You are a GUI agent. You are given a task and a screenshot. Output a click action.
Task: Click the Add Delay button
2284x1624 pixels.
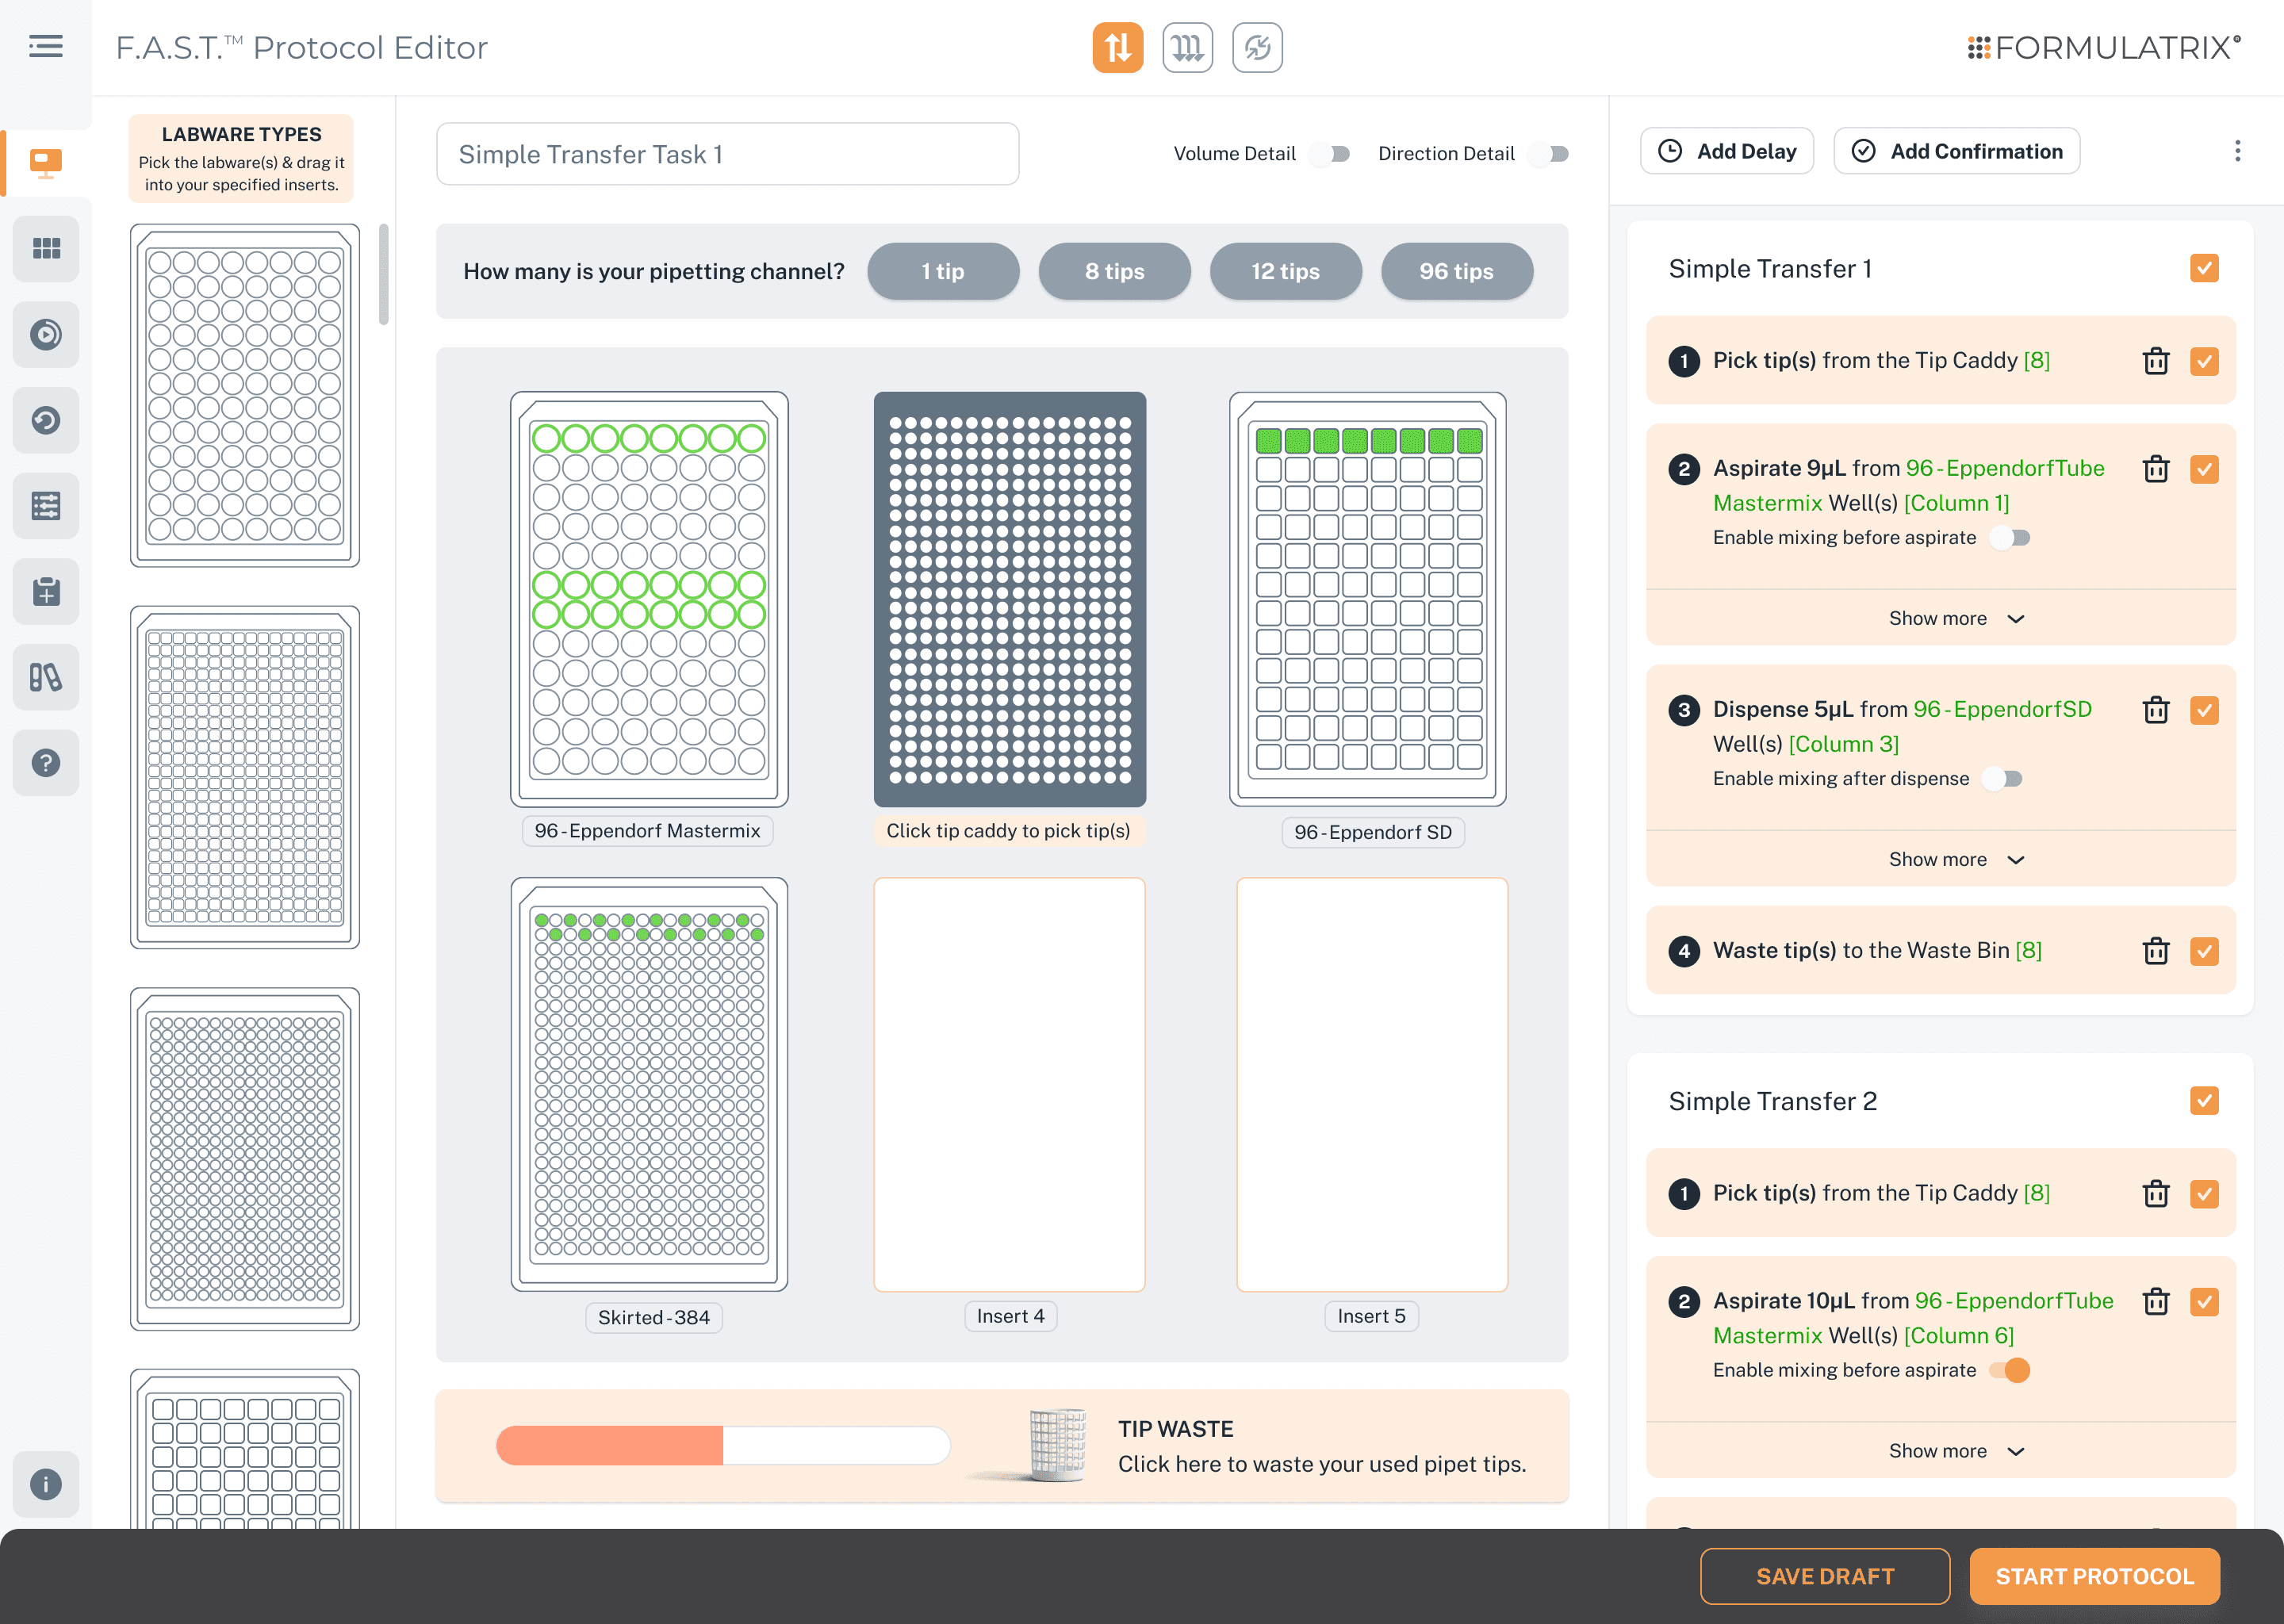tap(1727, 151)
